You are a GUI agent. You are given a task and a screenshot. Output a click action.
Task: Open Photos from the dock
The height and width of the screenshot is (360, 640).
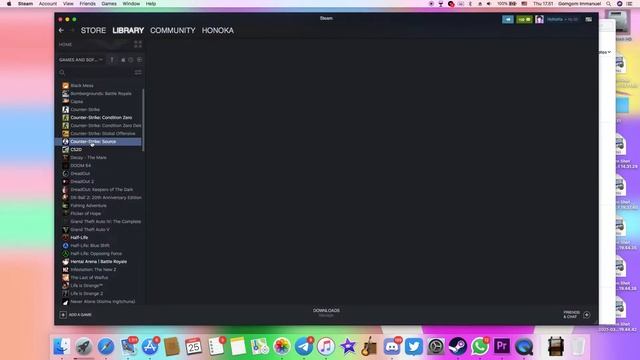click(x=282, y=347)
